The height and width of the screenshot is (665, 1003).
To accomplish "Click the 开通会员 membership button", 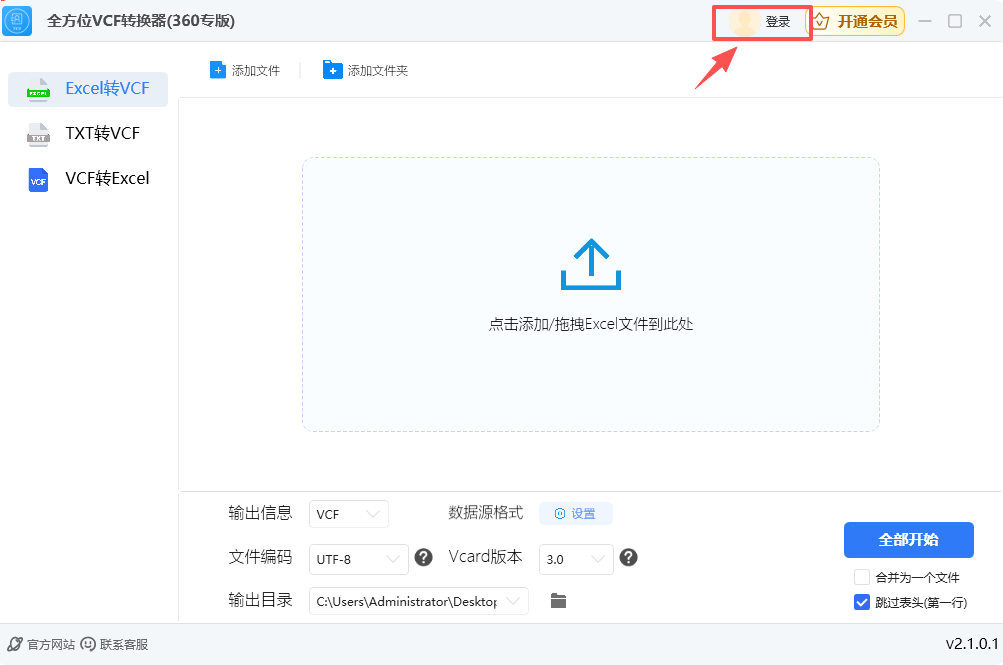I will (858, 21).
